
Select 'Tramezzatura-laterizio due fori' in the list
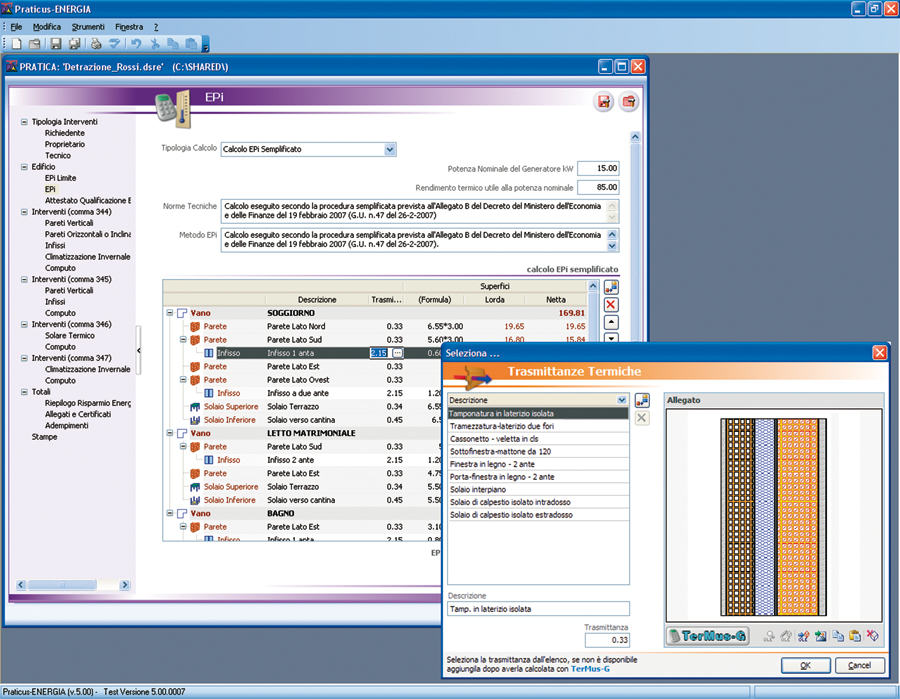click(538, 426)
